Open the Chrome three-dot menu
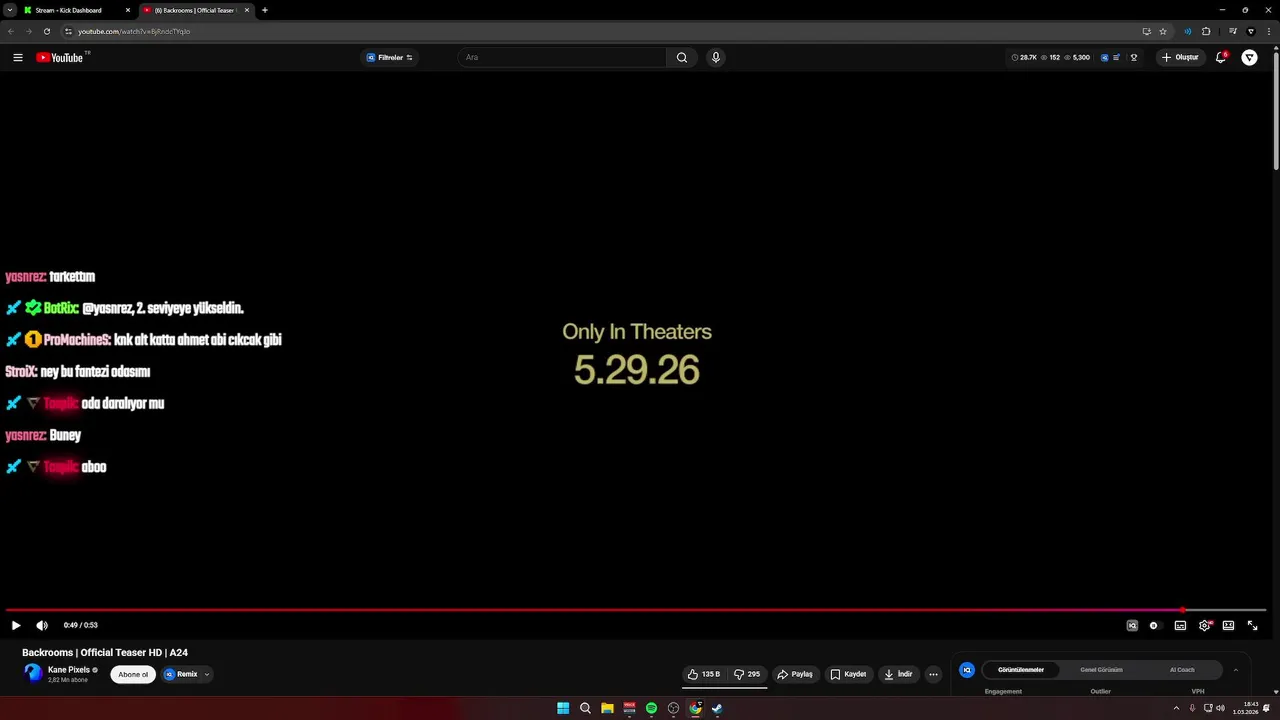The width and height of the screenshot is (1280, 720). pos(1268,31)
